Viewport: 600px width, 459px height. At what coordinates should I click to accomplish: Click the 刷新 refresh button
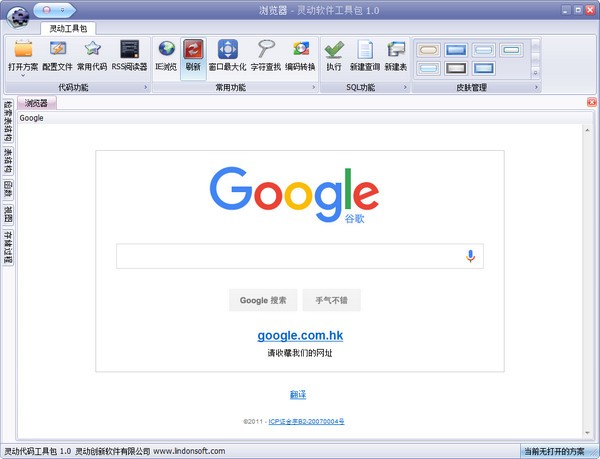193,57
